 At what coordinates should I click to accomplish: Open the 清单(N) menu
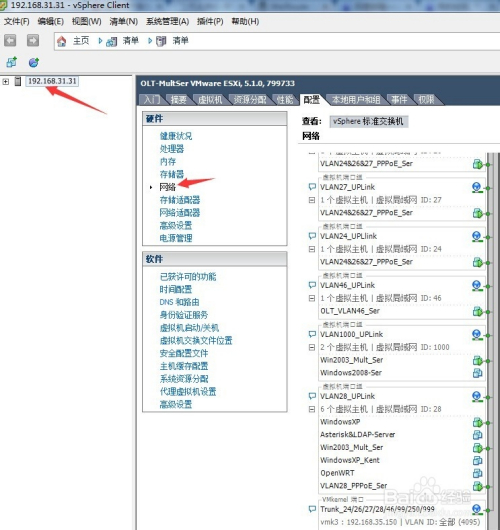(x=123, y=22)
